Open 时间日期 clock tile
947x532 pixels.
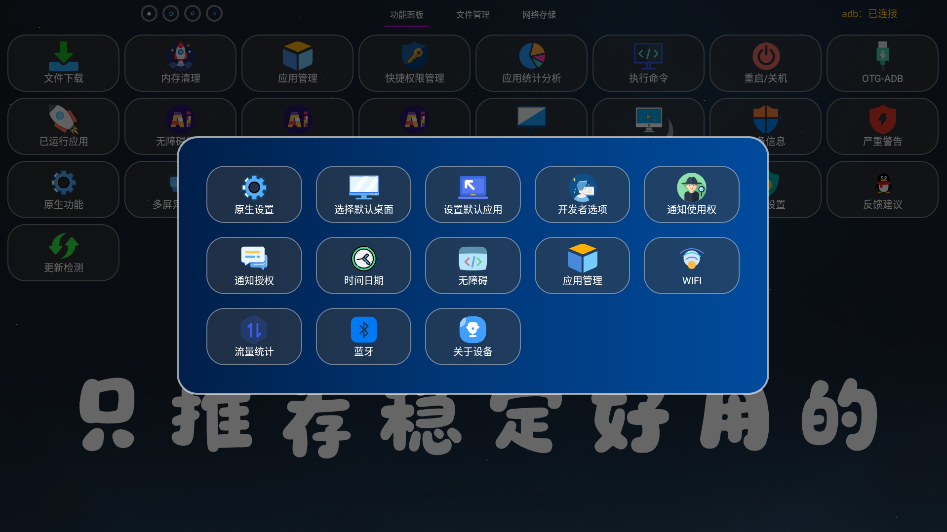click(364, 266)
